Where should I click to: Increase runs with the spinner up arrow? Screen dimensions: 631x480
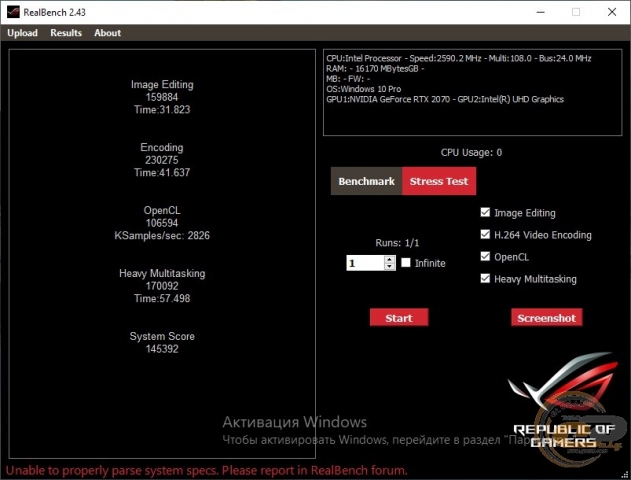pos(390,260)
